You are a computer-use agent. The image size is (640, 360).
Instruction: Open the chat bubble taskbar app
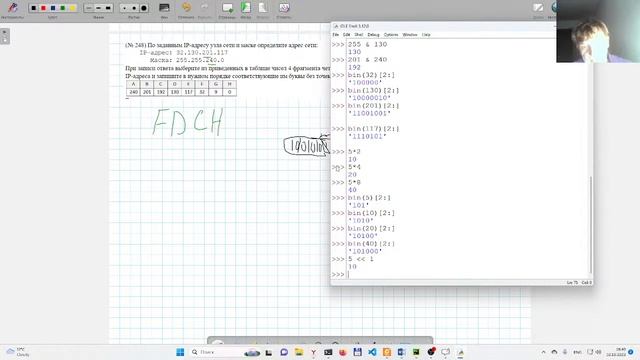284,352
